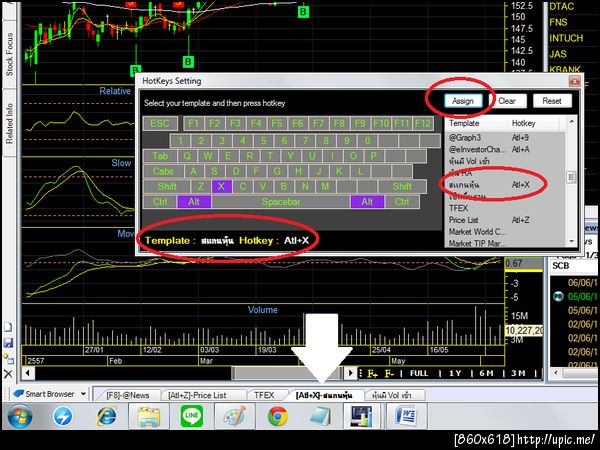Select the number 9 key on the keyboard

click(x=346, y=140)
